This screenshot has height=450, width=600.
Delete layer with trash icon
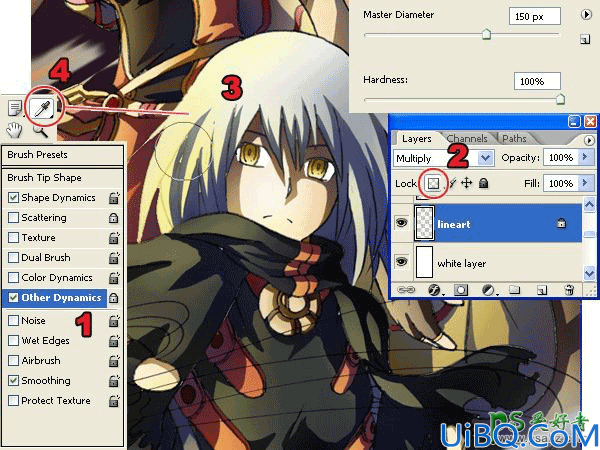click(x=569, y=290)
